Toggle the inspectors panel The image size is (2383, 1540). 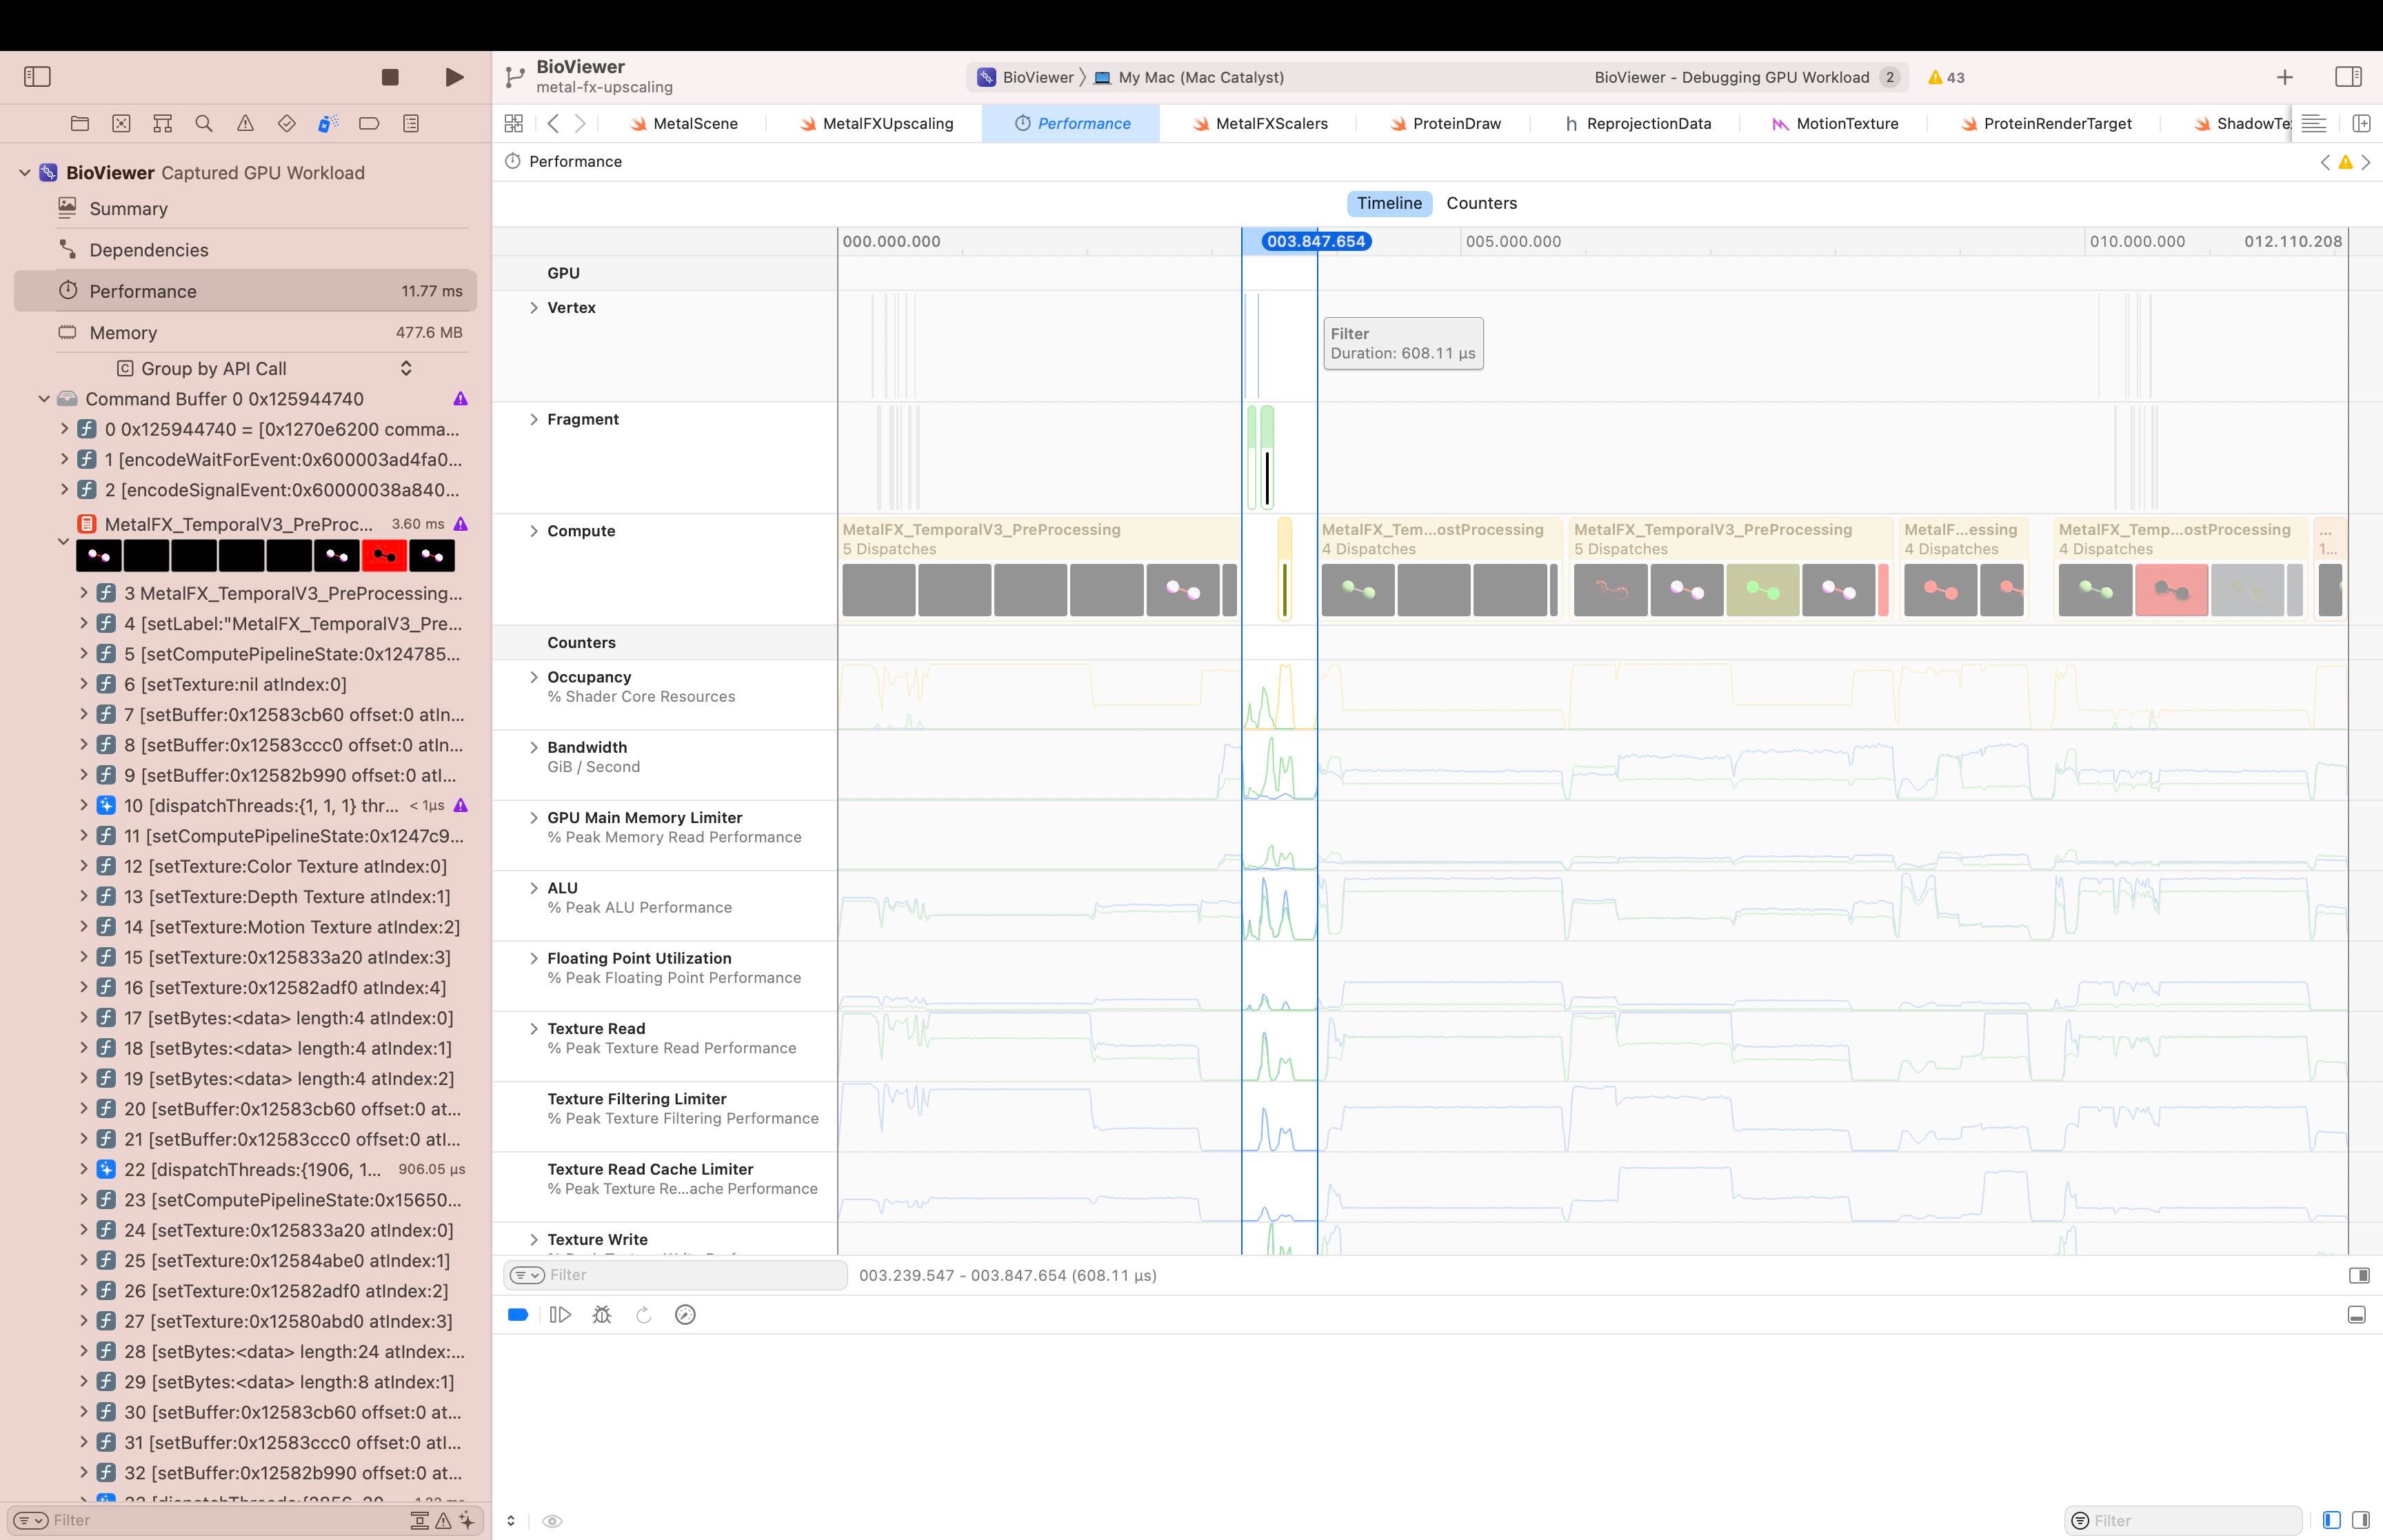point(2348,77)
